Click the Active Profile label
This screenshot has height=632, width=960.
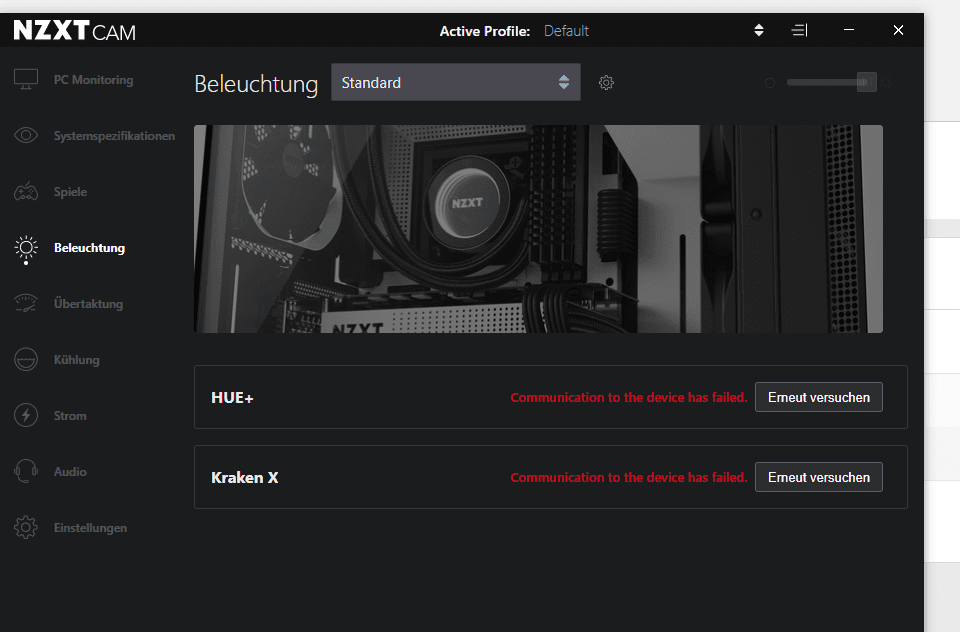tap(484, 31)
